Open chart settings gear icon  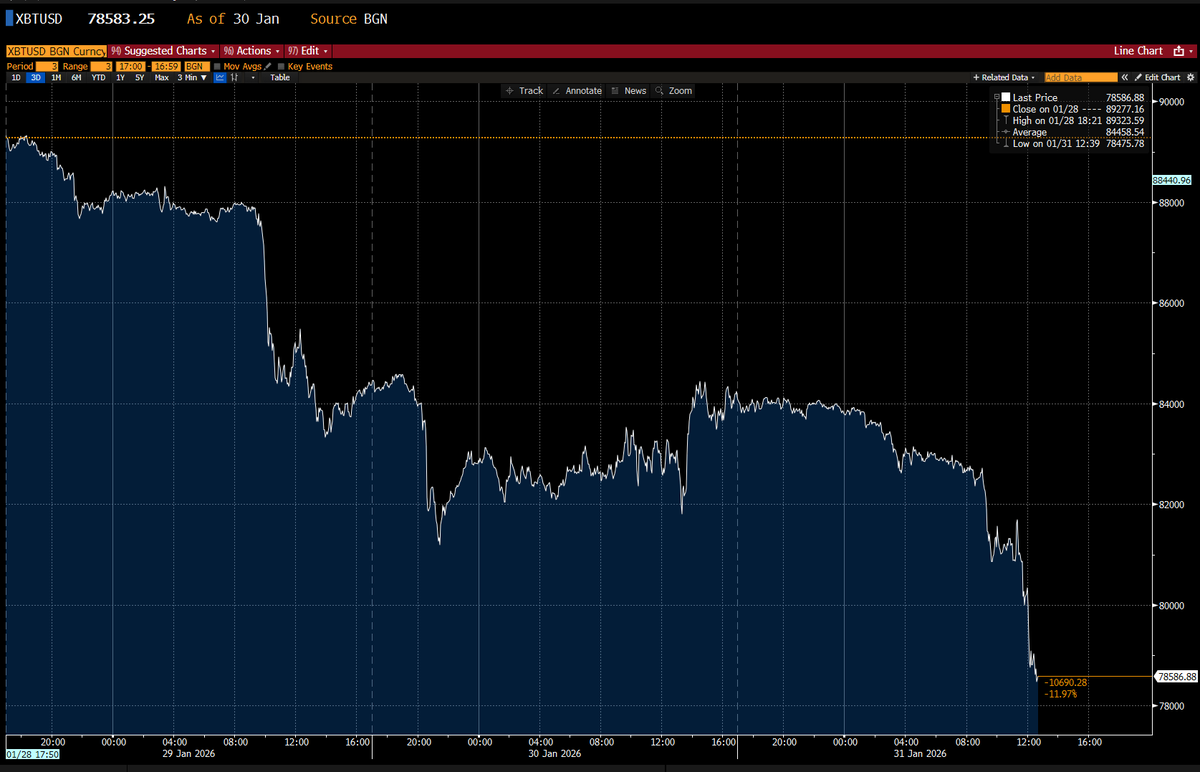point(1190,77)
